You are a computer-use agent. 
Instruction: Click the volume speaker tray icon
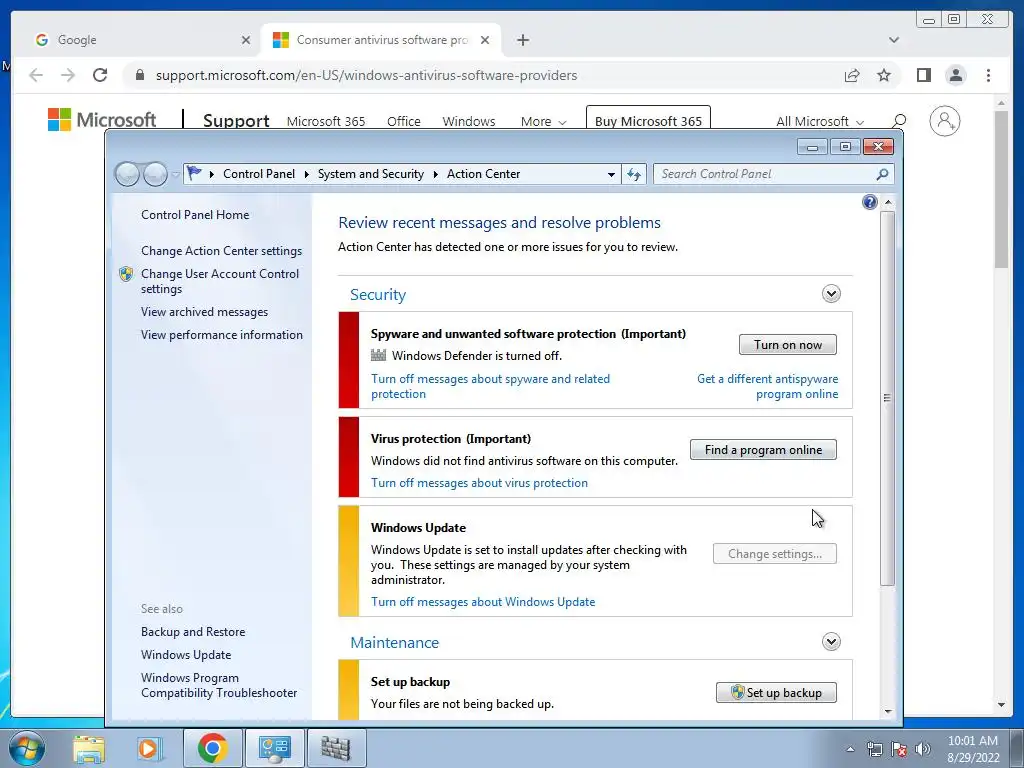923,749
